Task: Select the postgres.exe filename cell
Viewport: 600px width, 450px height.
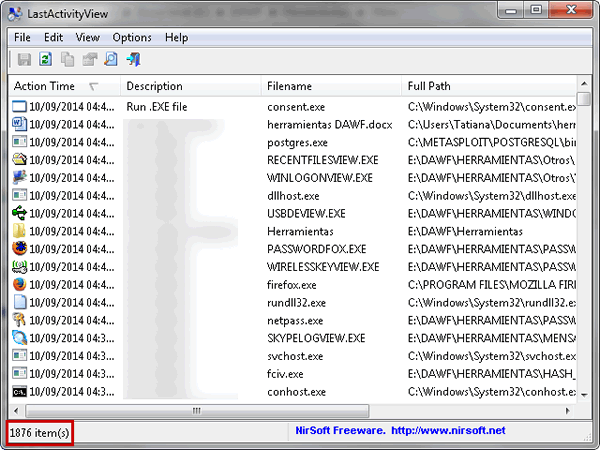Action: pyautogui.click(x=297, y=142)
